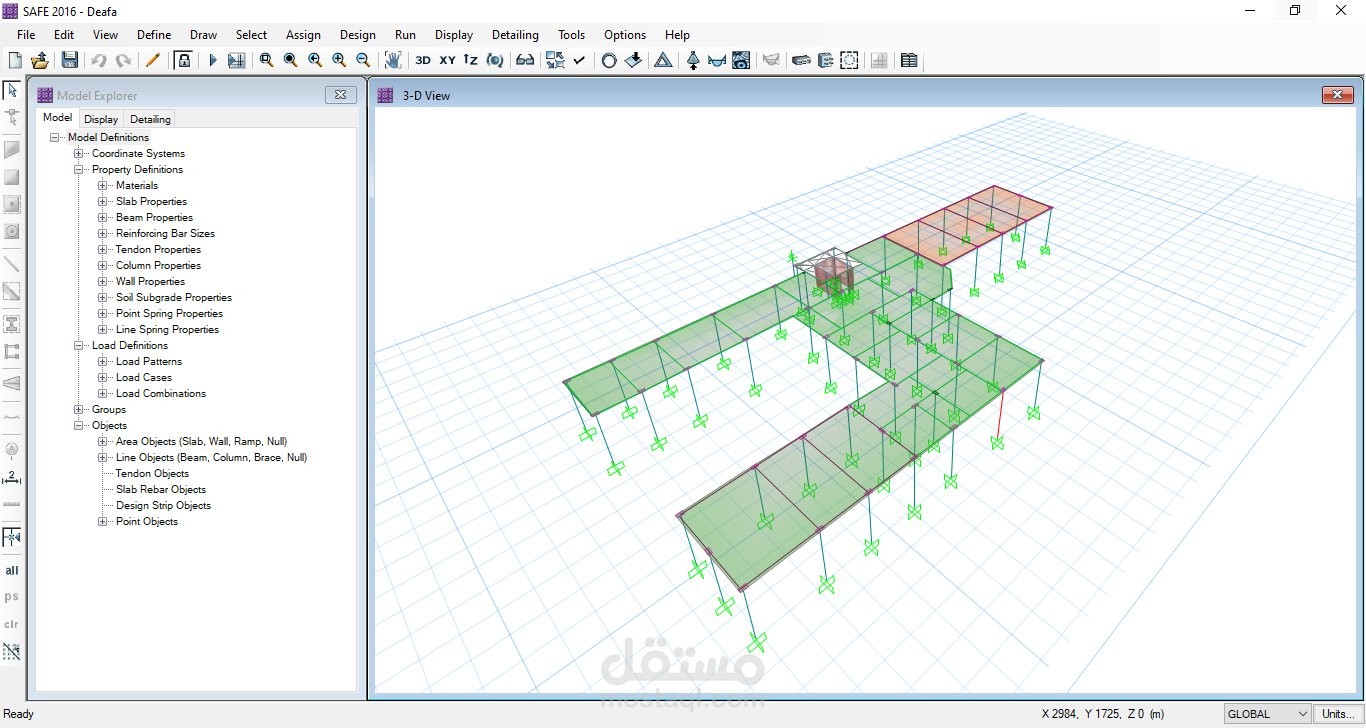The height and width of the screenshot is (728, 1366).
Task: Click the 'all' select all button
Action: [12, 570]
